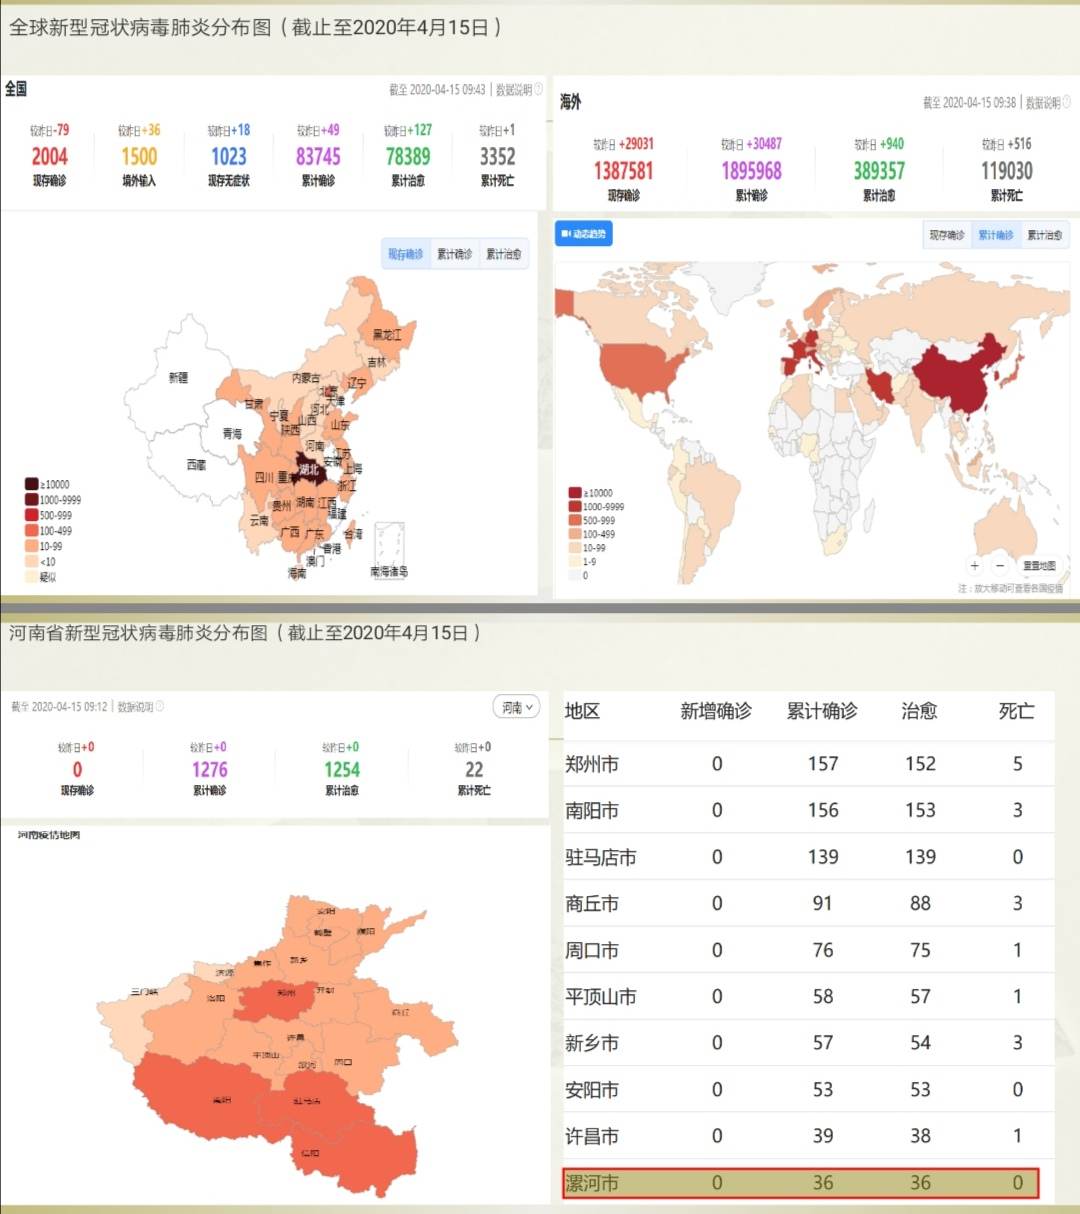Click the 累计确诊 table column header
Screen dimensions: 1080x1214
pyautogui.click(x=822, y=711)
